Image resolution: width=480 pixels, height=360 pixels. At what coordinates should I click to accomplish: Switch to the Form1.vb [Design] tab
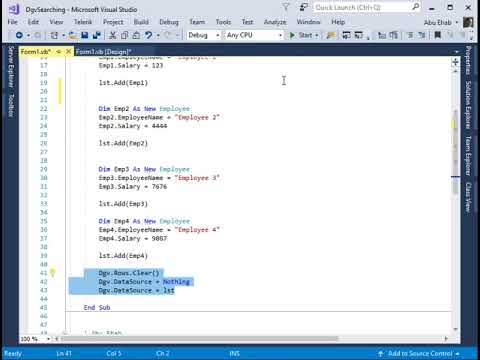tap(103, 52)
